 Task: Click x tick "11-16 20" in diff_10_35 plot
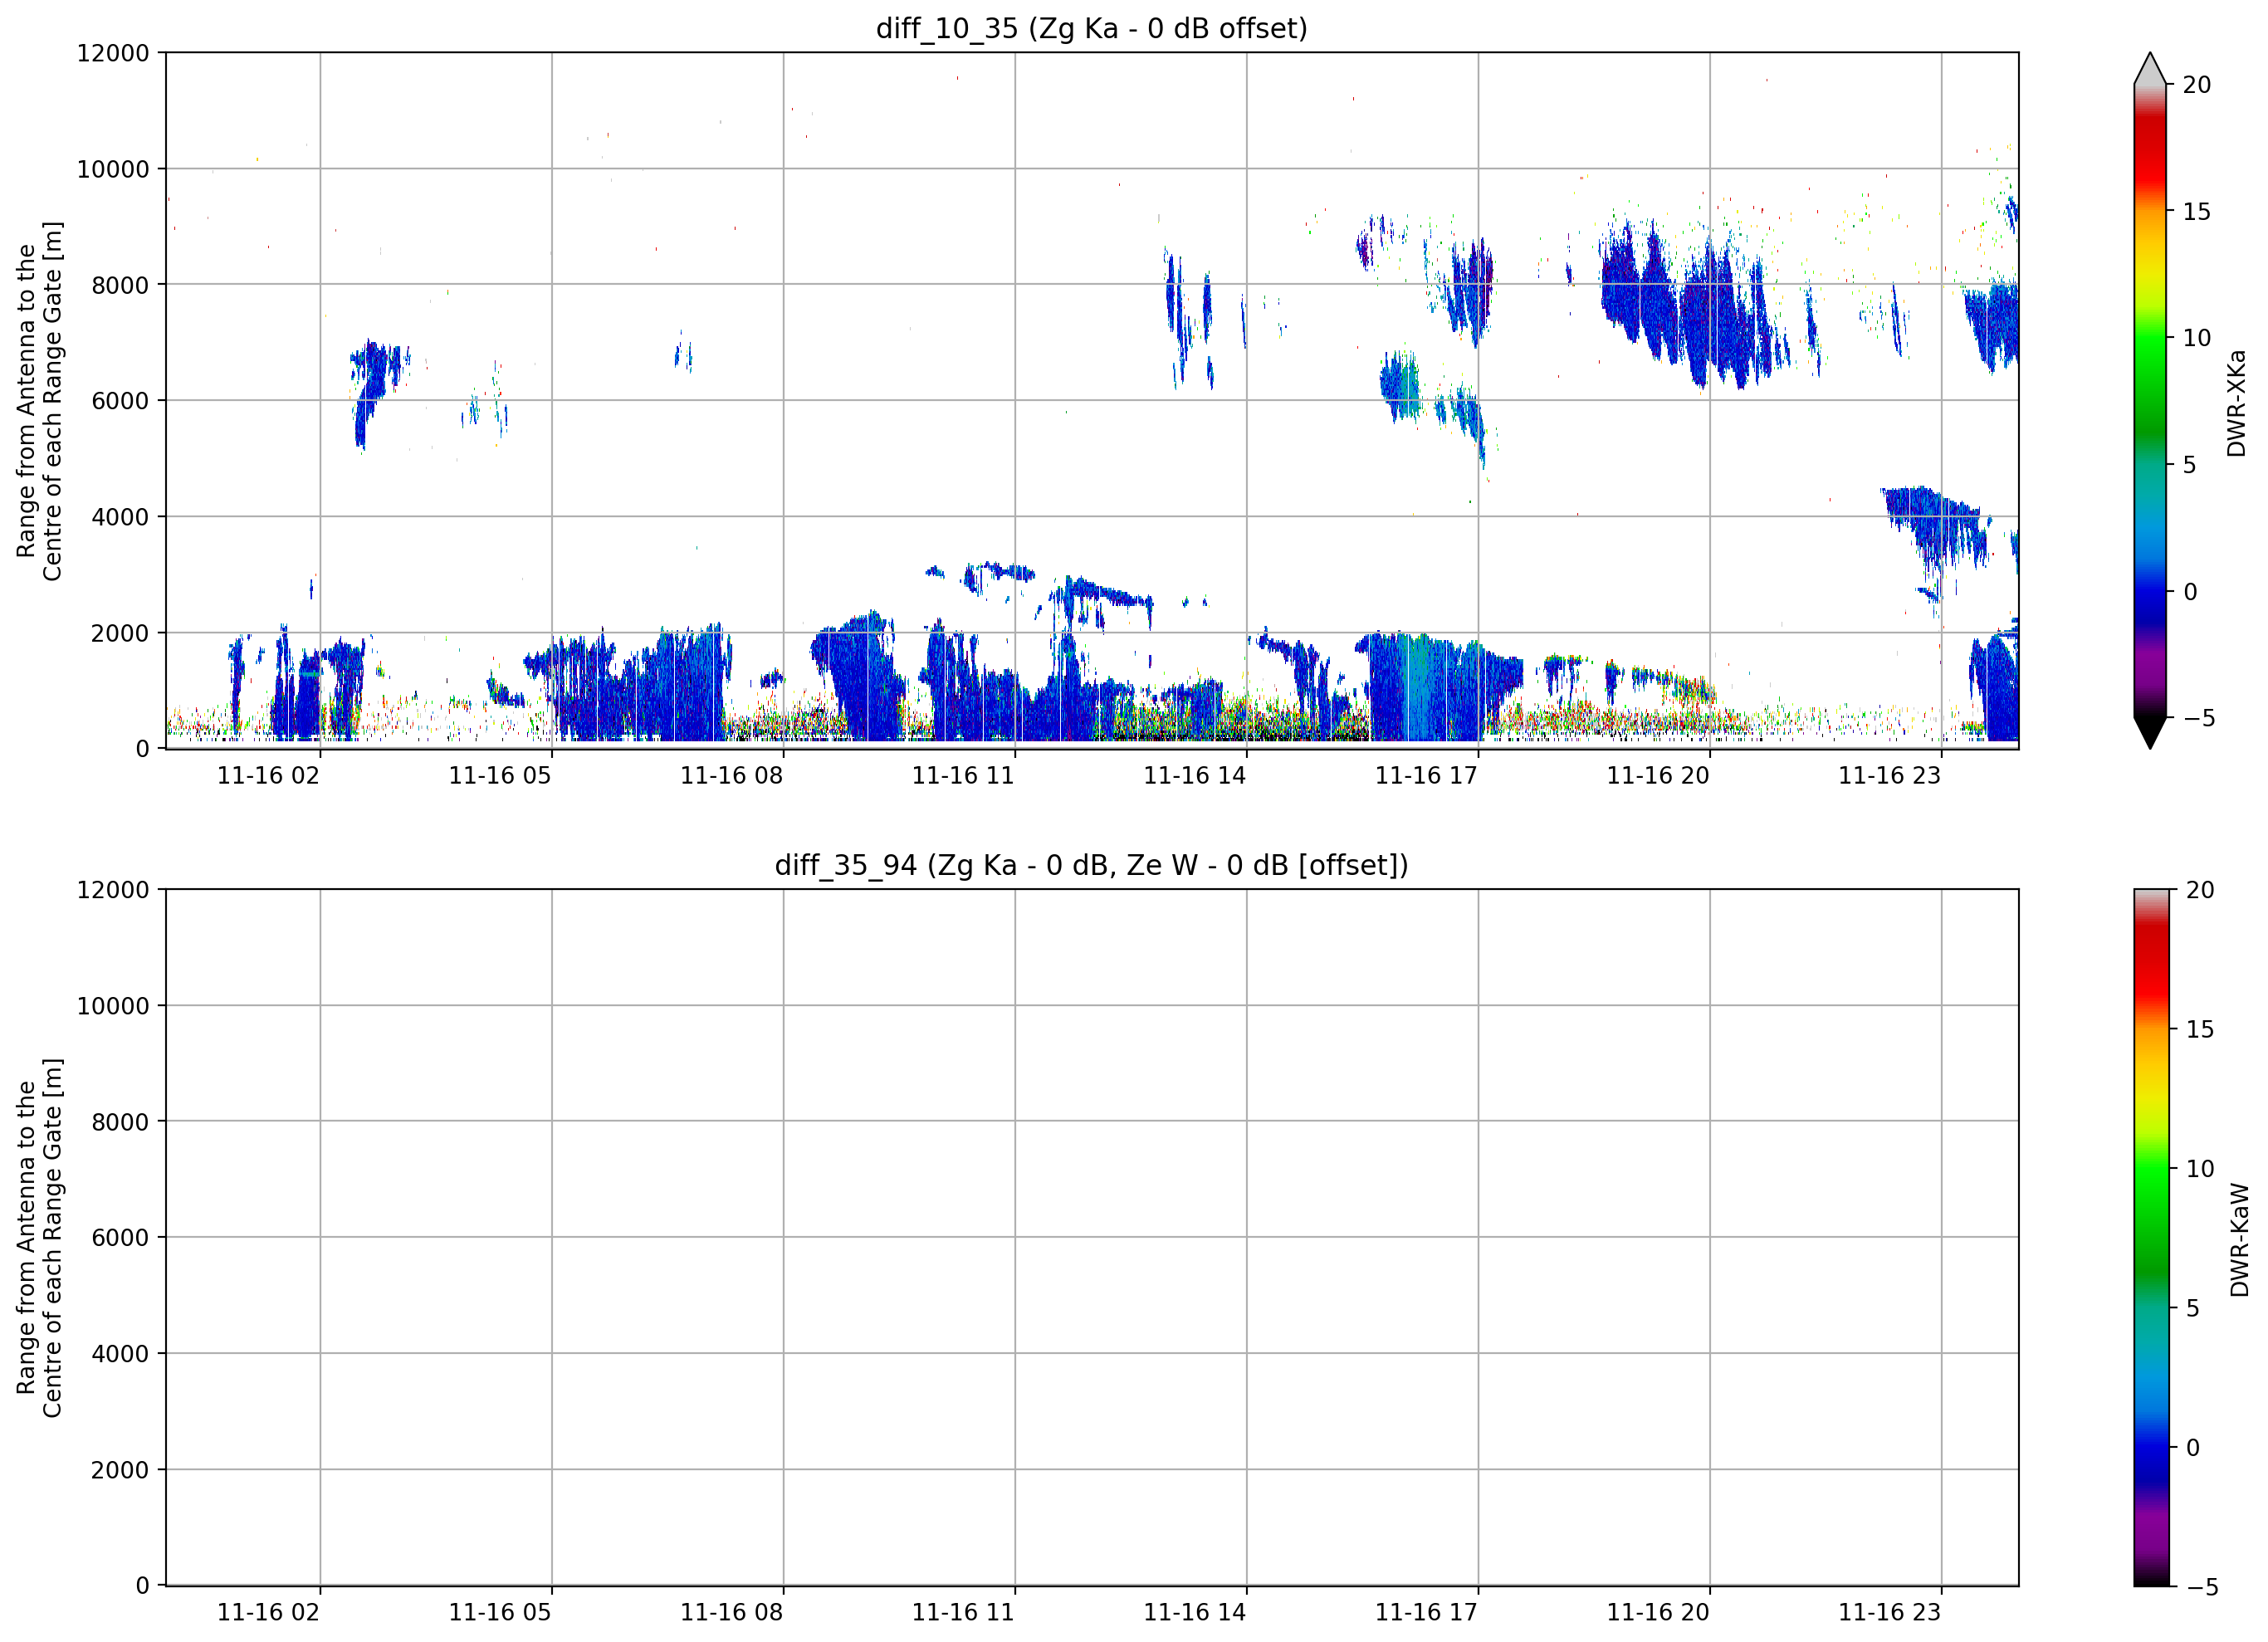(x=1658, y=776)
